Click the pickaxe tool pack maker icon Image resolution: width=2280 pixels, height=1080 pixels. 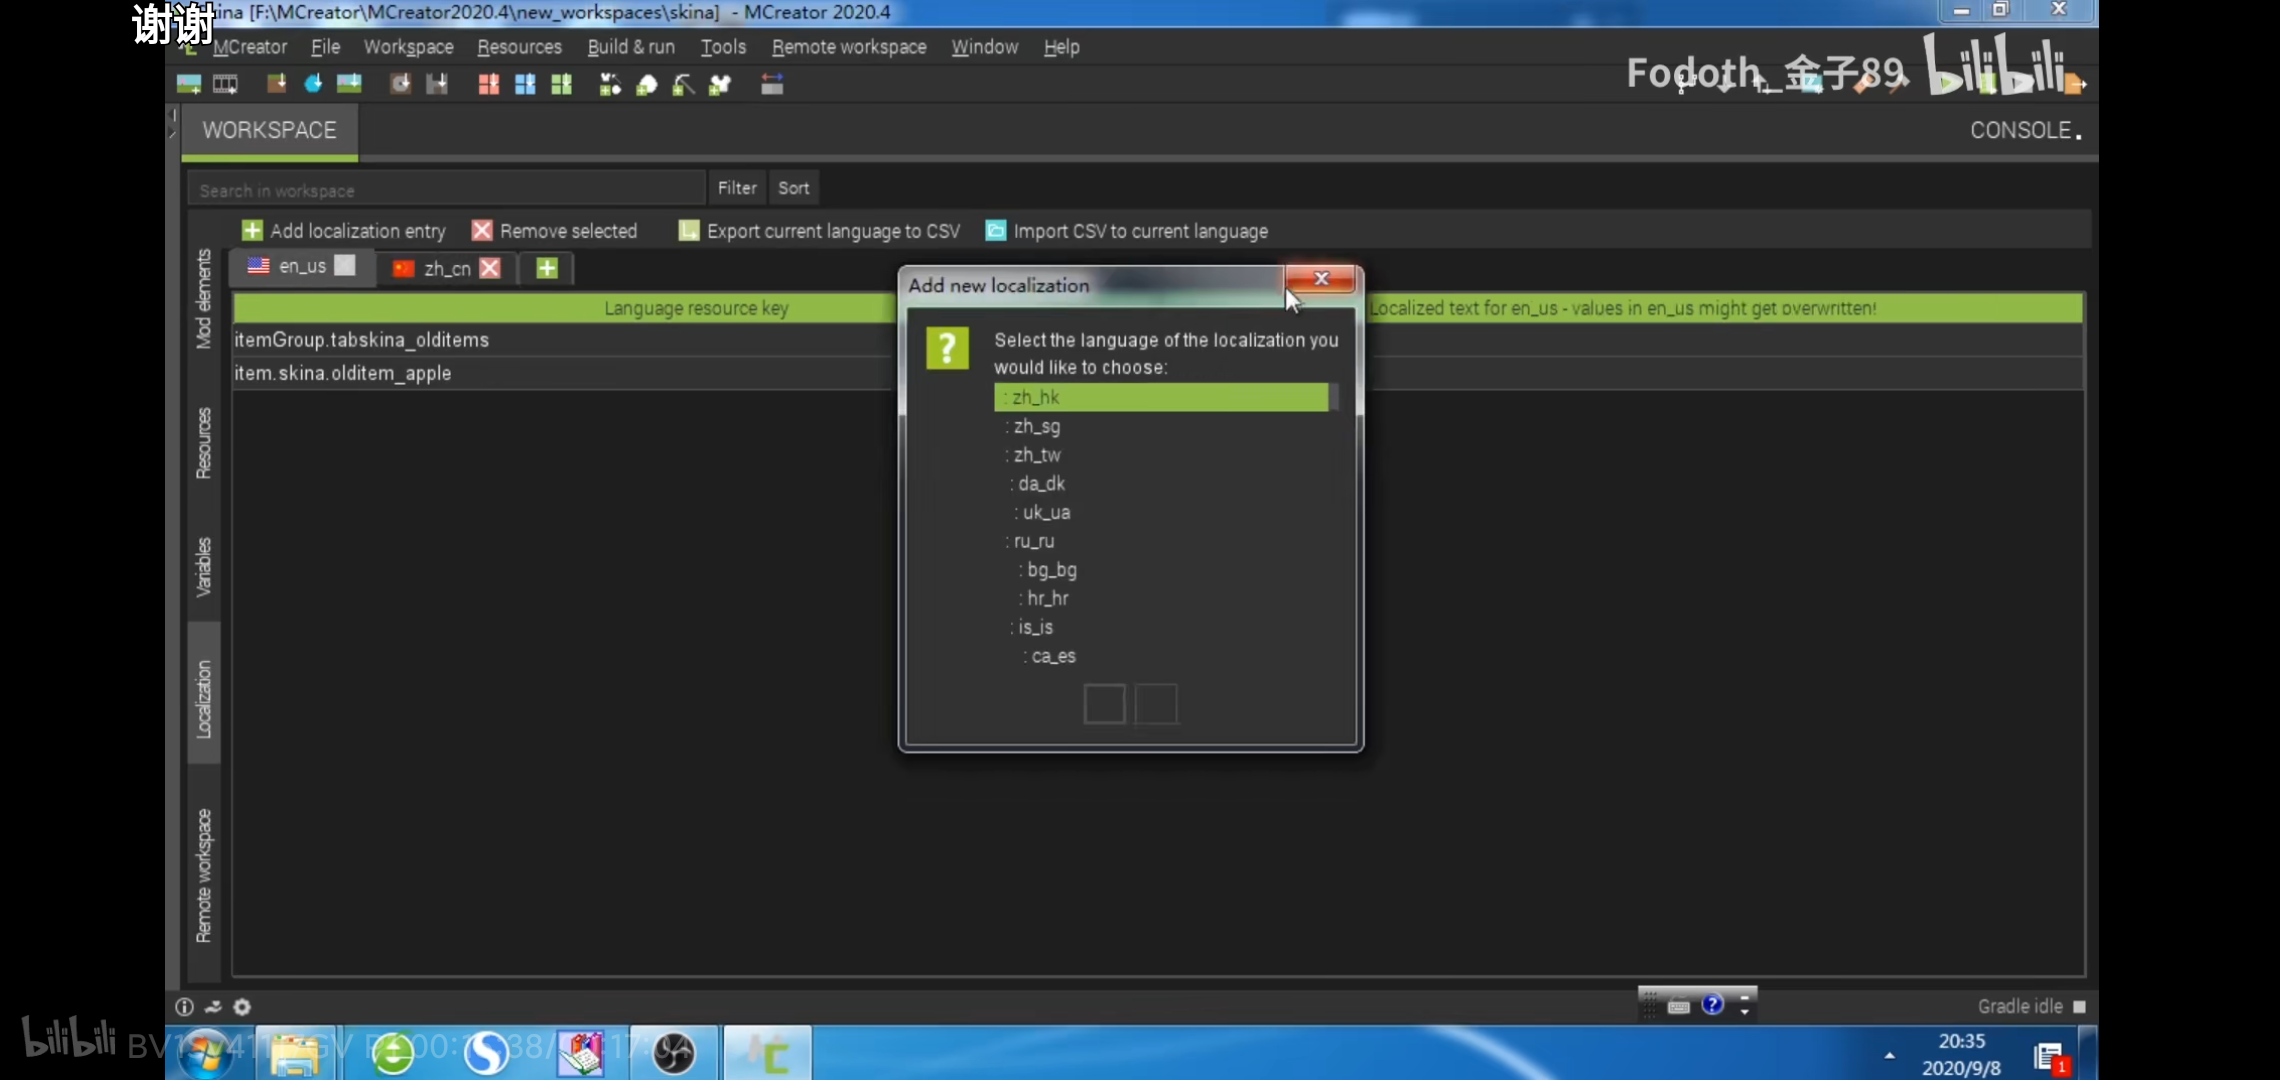(683, 85)
